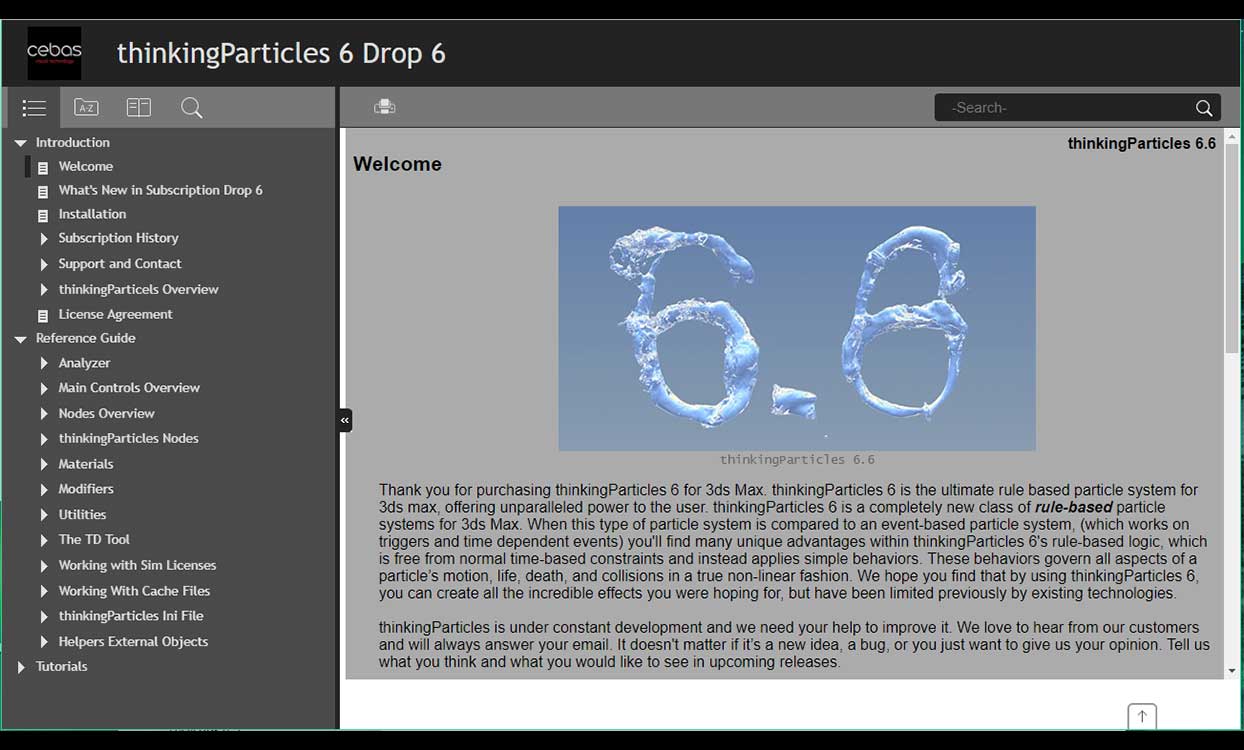Expand the Tutorials section arrow
This screenshot has height=750, width=1244.
click(21, 667)
